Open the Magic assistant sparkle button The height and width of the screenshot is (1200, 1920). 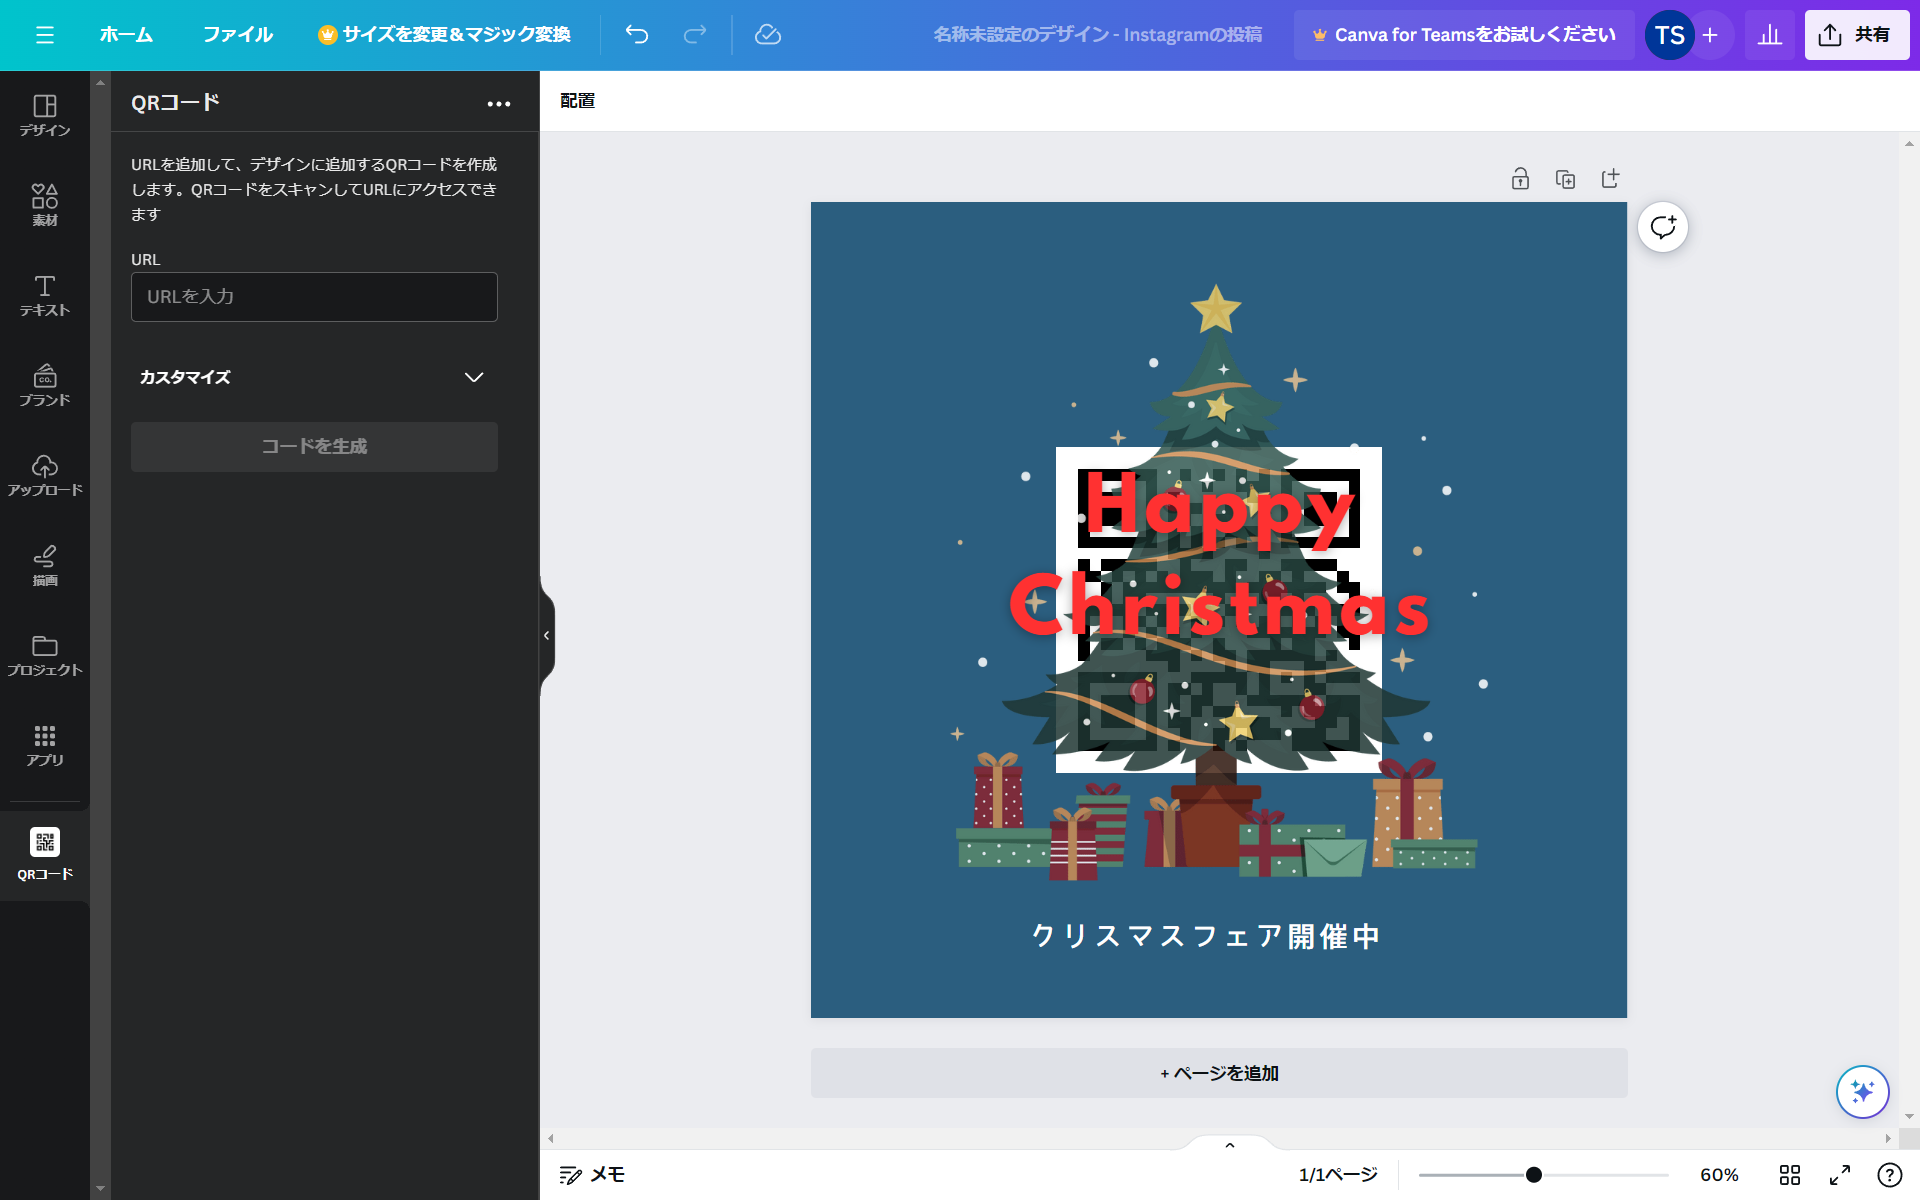pos(1862,1091)
